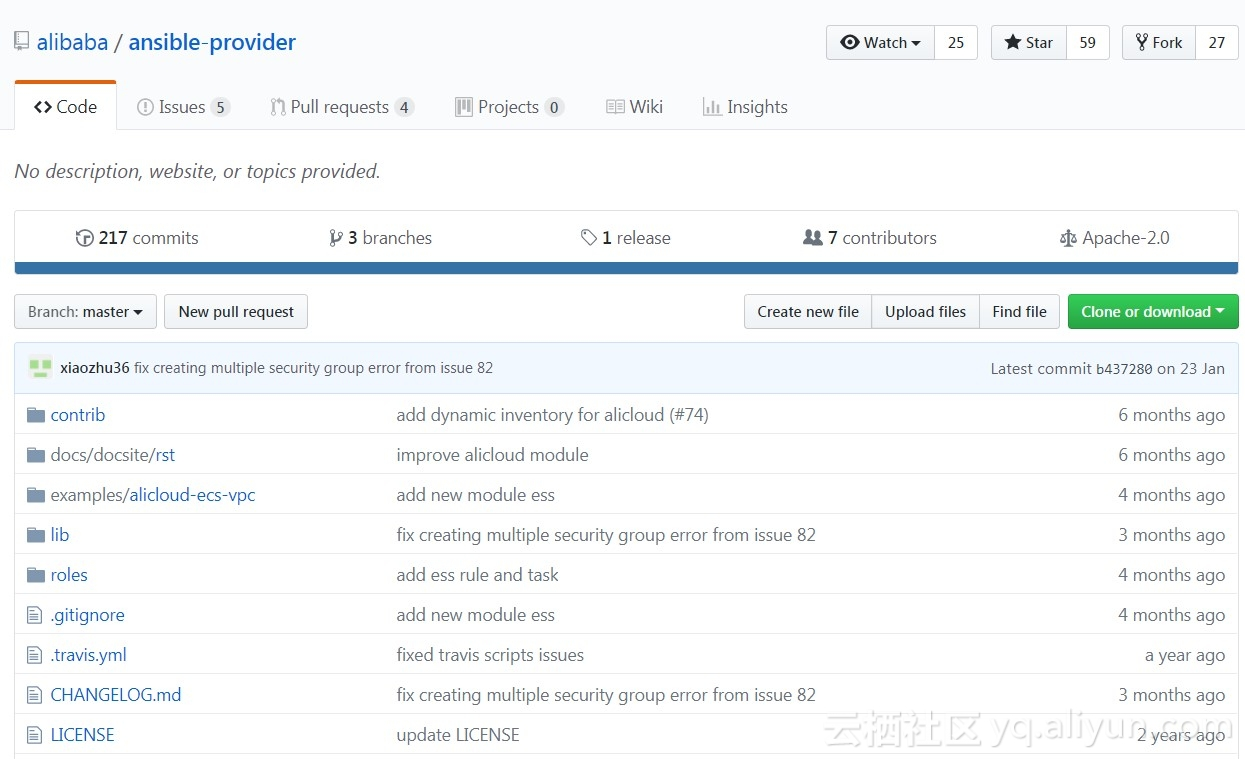Click the xiaozhu36 author name
Screen dimensions: 1245x759
pyautogui.click(x=95, y=368)
